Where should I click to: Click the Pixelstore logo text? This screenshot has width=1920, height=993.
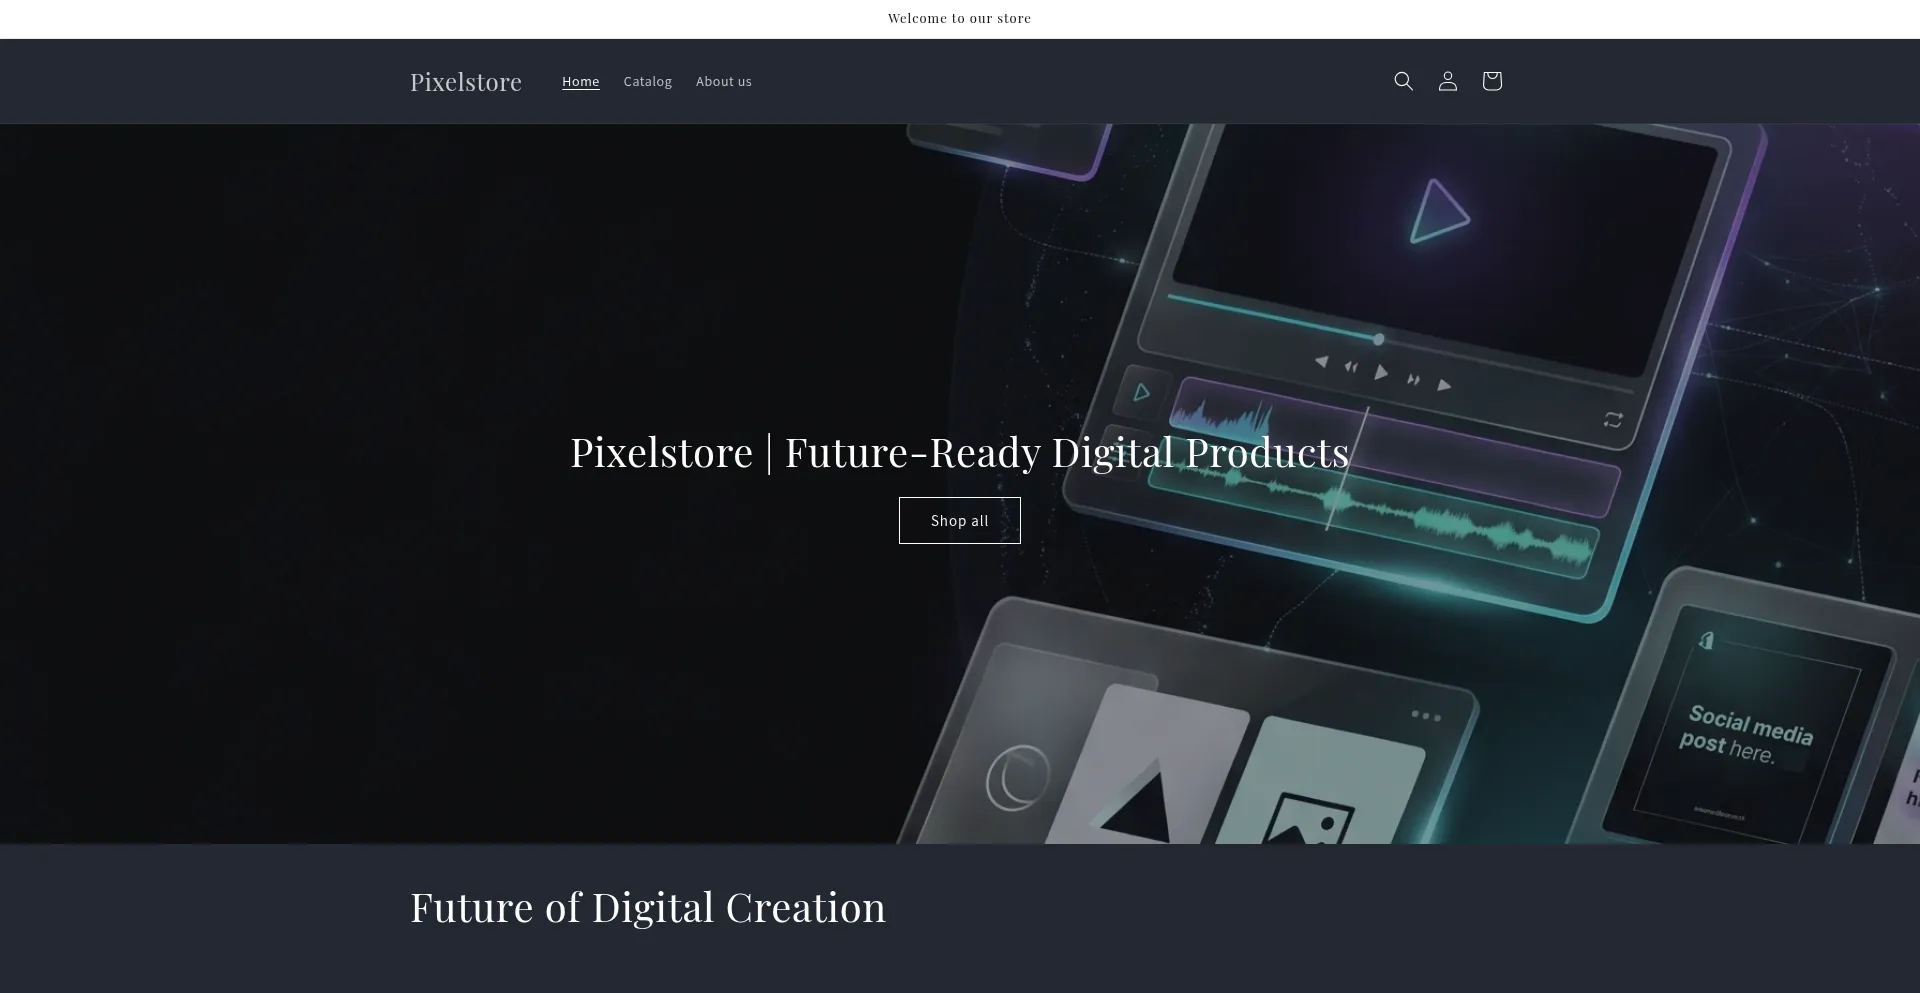(466, 81)
